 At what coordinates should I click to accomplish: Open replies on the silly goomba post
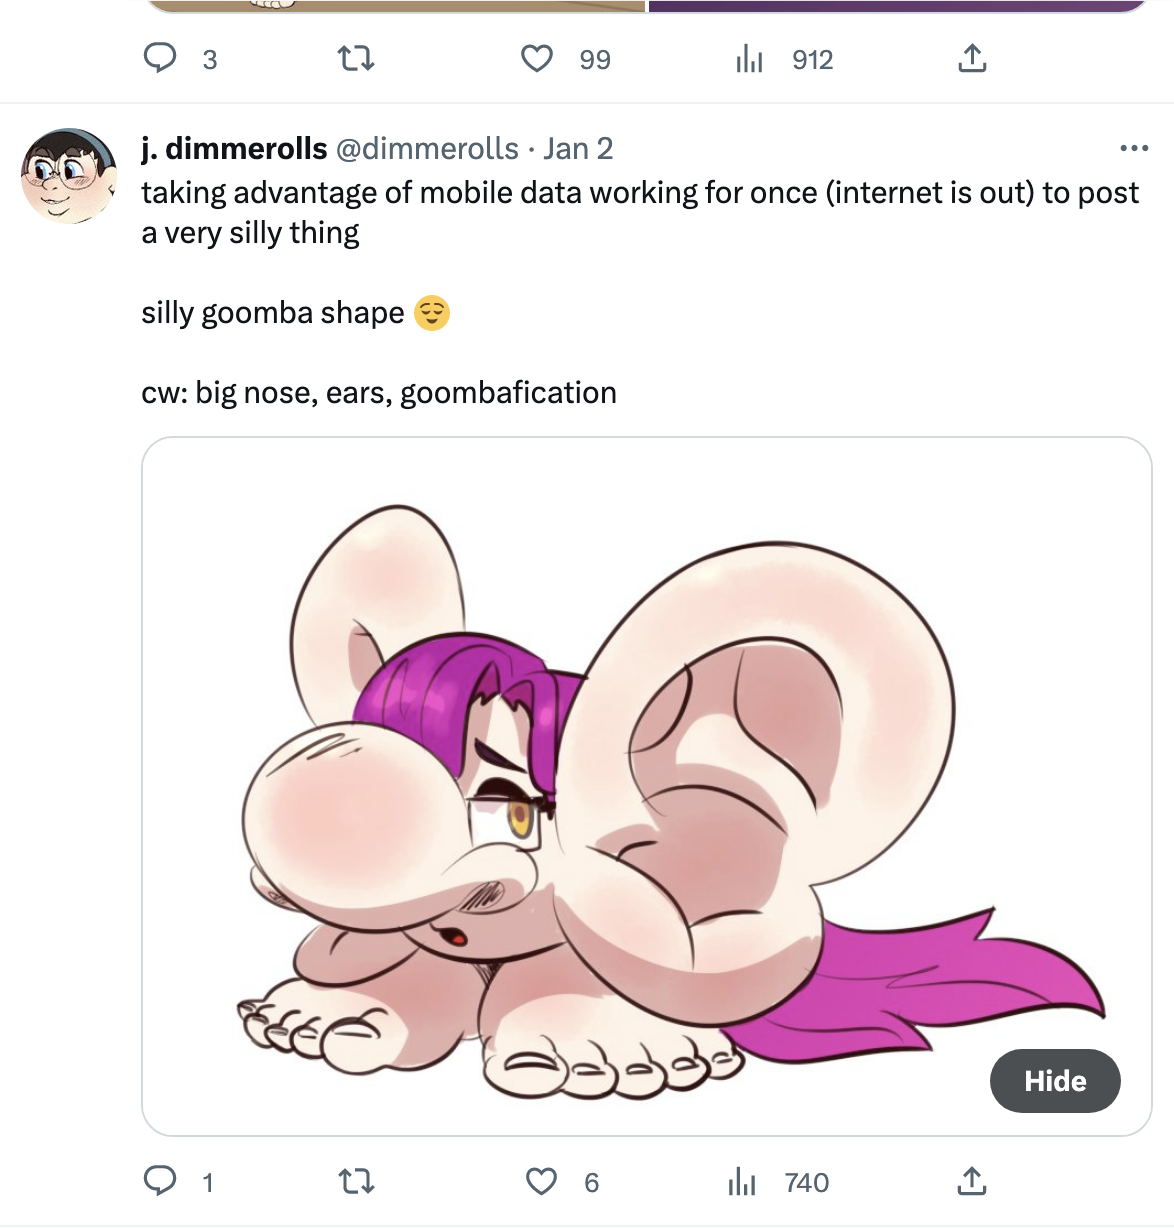(160, 1182)
